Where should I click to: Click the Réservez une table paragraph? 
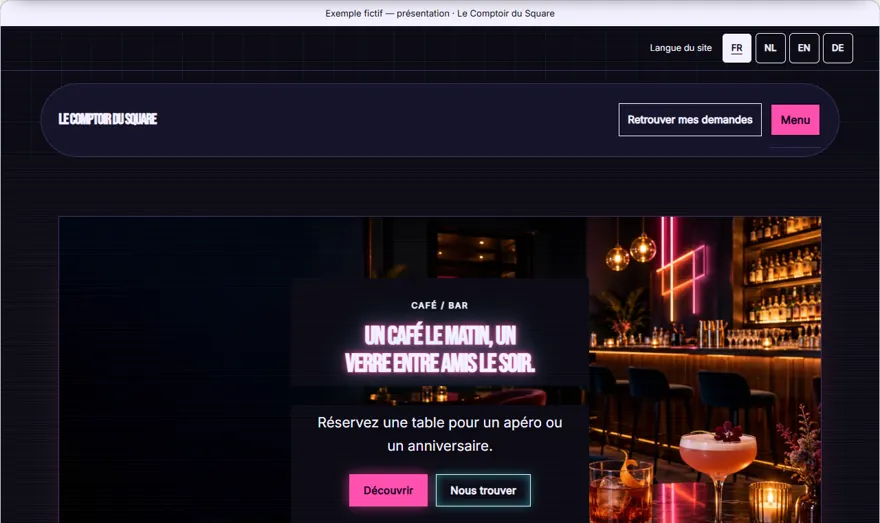tap(439, 434)
